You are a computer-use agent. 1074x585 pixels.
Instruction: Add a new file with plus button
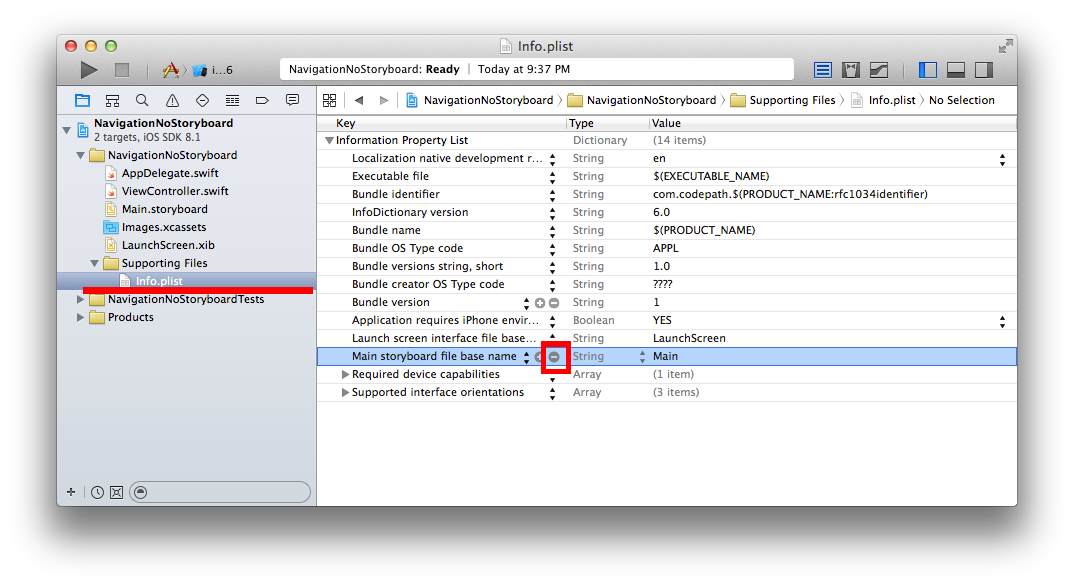[71, 492]
